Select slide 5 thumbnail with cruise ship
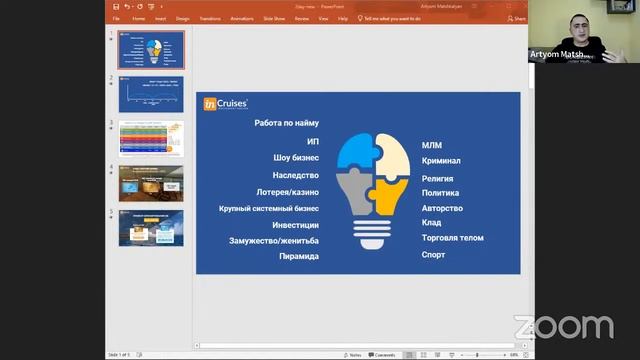 tap(151, 228)
